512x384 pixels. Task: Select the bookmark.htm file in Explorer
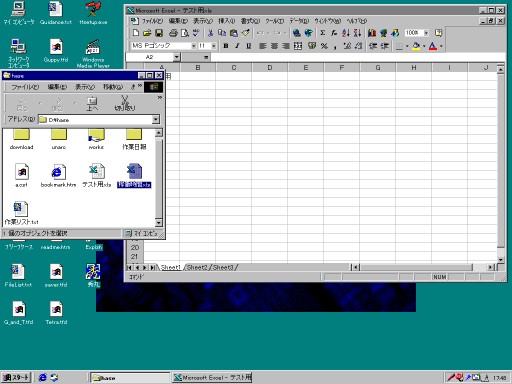[58, 176]
